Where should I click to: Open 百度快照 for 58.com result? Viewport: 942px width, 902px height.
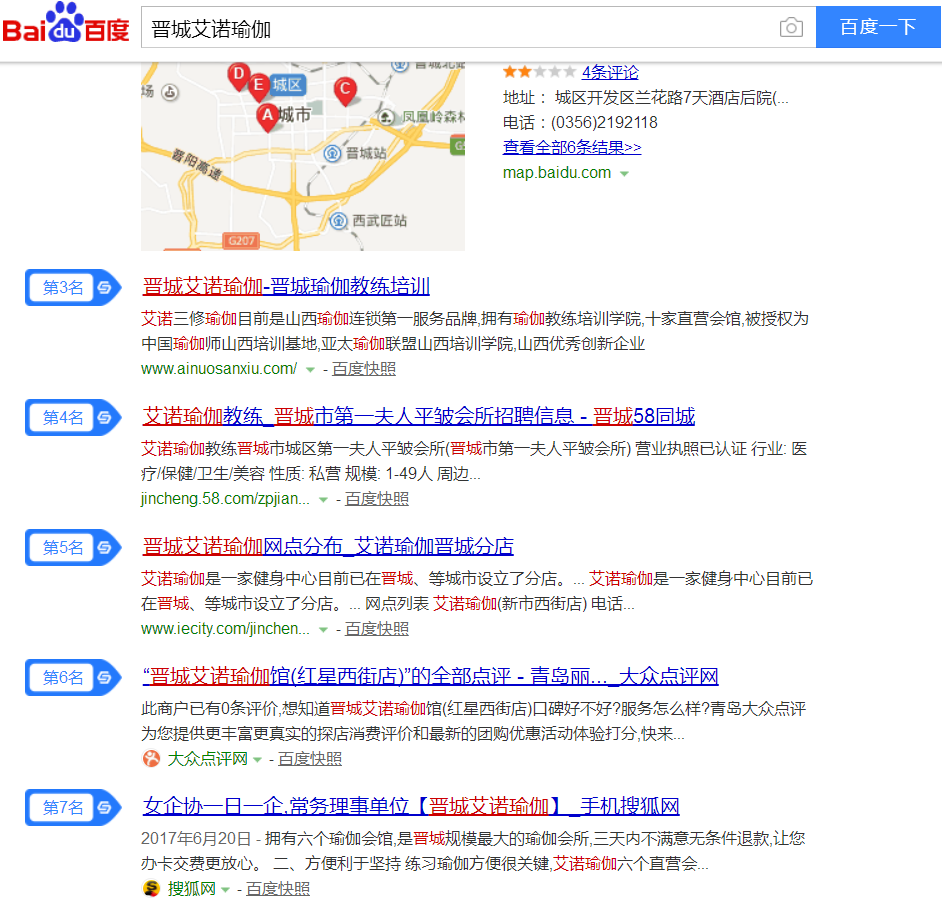pyautogui.click(x=377, y=499)
